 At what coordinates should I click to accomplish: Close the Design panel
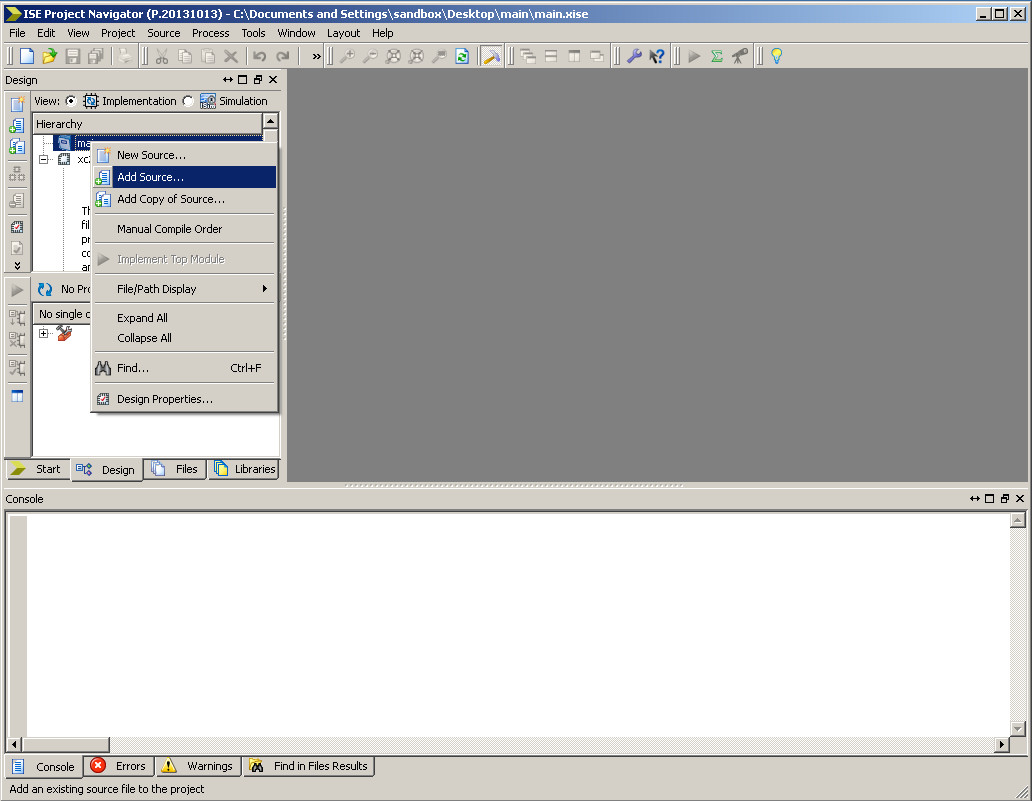point(273,80)
